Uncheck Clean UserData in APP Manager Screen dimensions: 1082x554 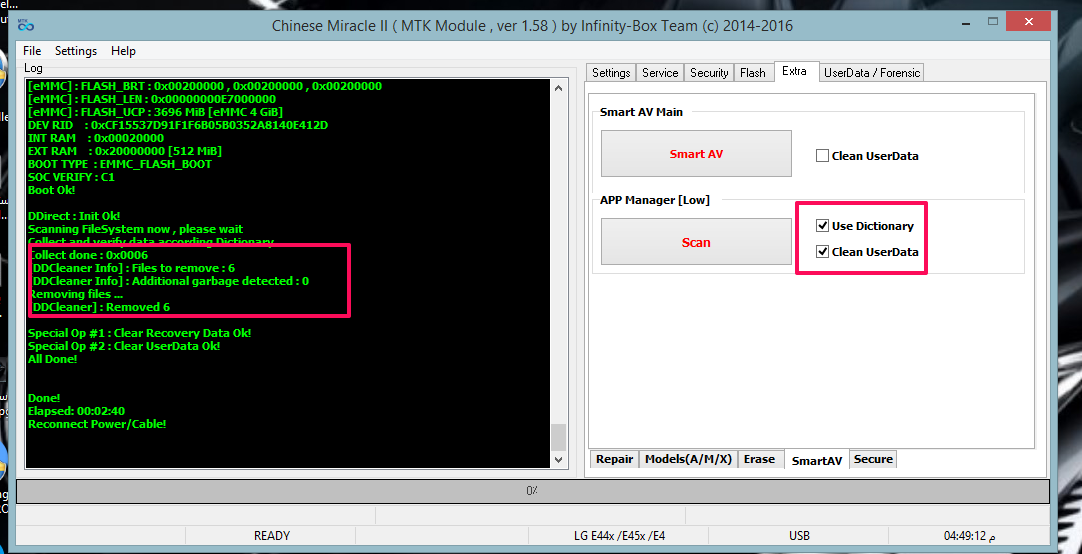(x=822, y=252)
